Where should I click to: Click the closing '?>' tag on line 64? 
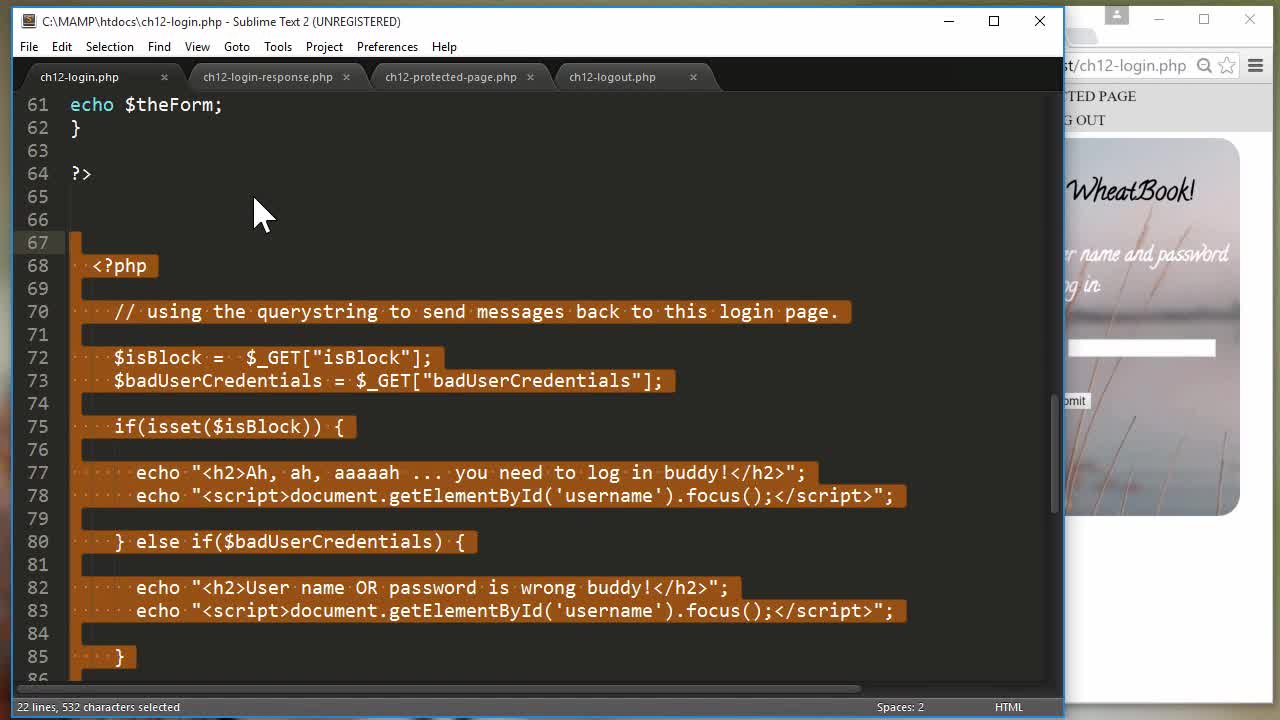click(81, 173)
